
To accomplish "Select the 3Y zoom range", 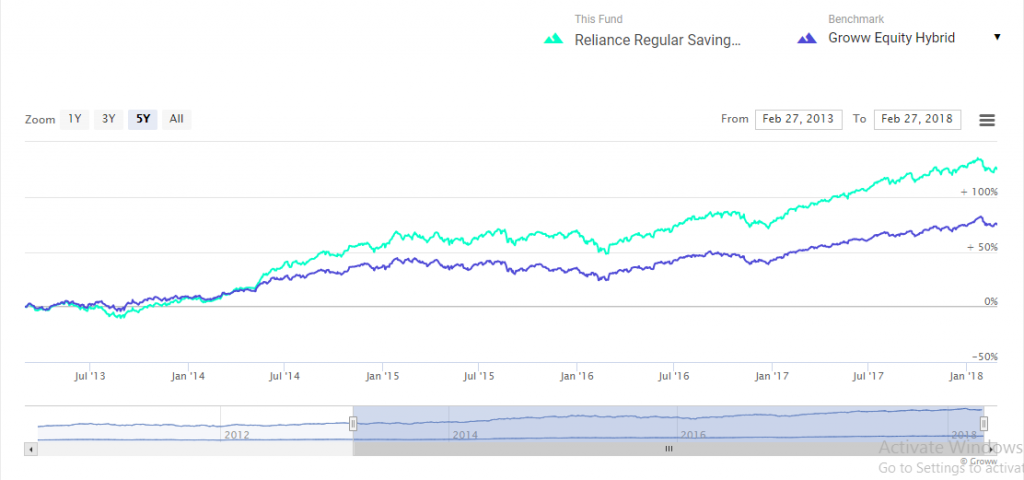I will (x=109, y=119).
